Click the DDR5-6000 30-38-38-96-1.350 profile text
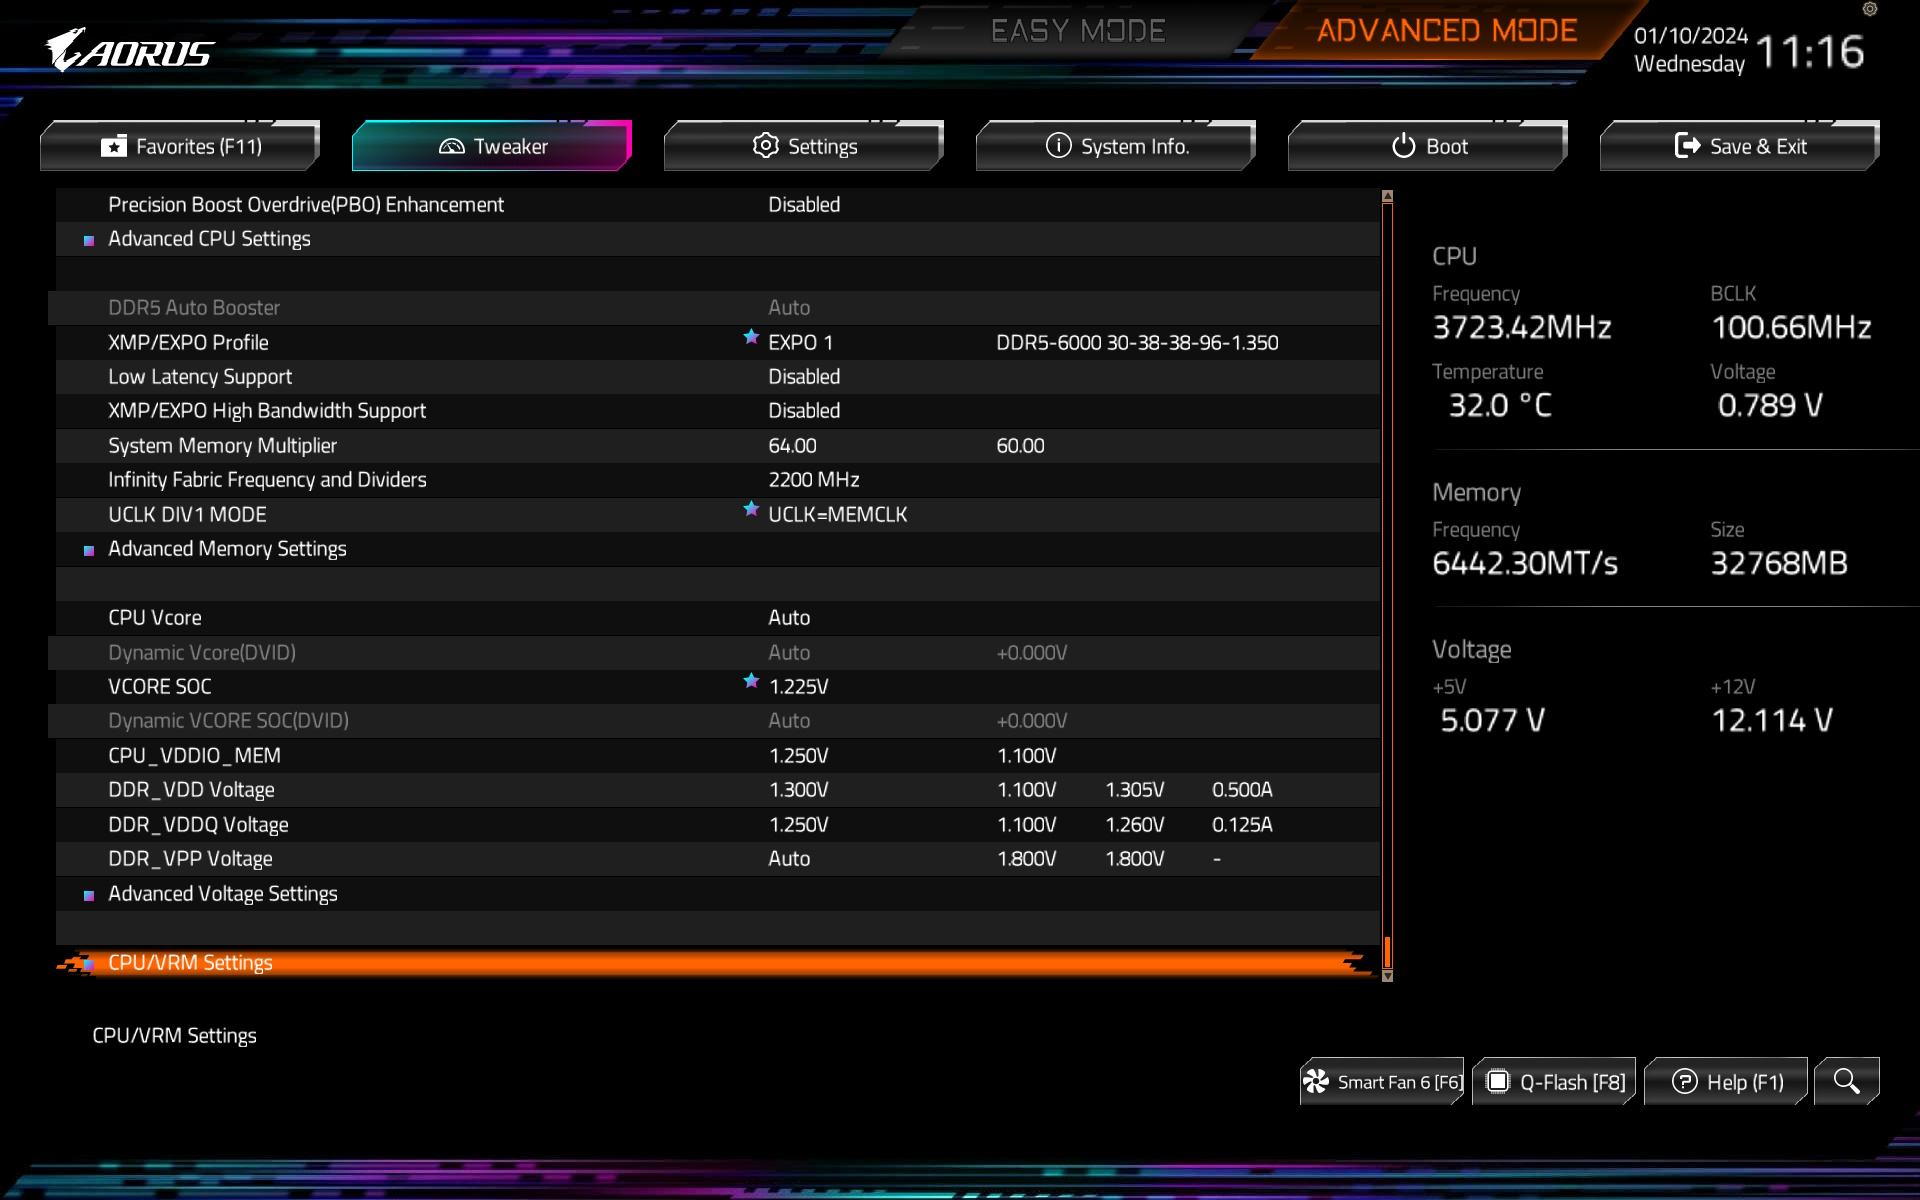This screenshot has width=1920, height=1200. click(x=1137, y=343)
